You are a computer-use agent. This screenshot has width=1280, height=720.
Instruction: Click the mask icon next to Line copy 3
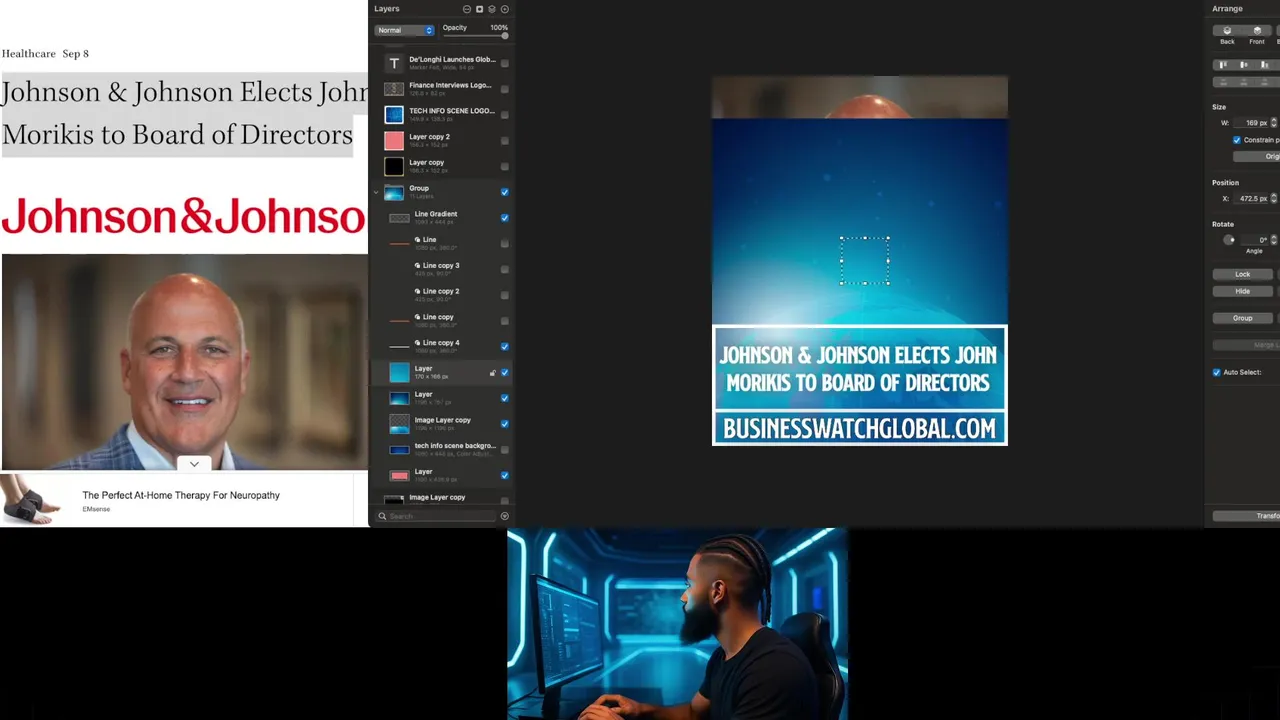[418, 265]
